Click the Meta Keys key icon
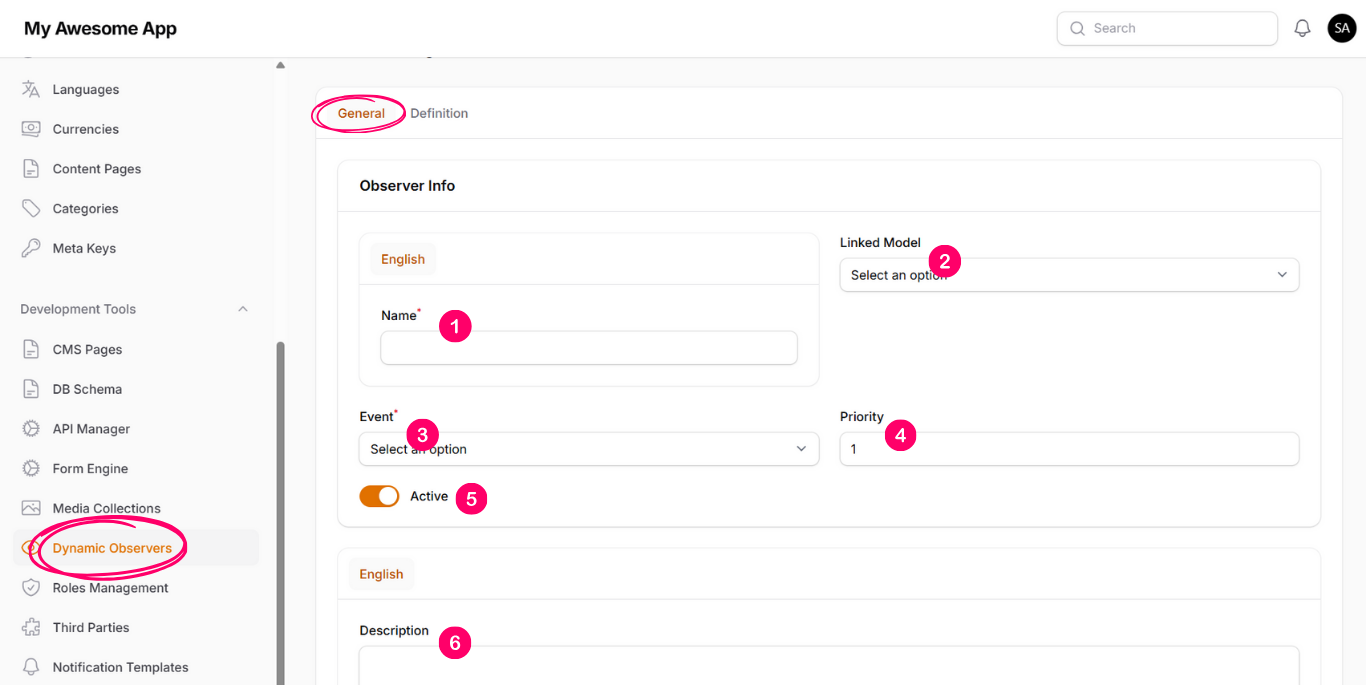 click(31, 248)
